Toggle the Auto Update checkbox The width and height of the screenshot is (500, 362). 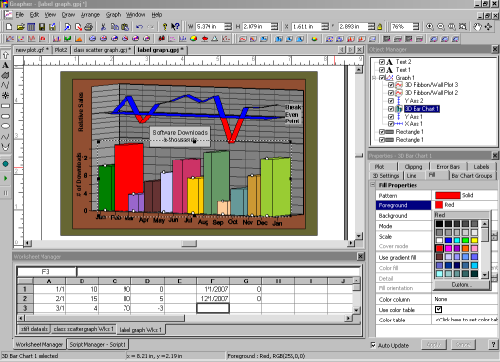click(373, 345)
